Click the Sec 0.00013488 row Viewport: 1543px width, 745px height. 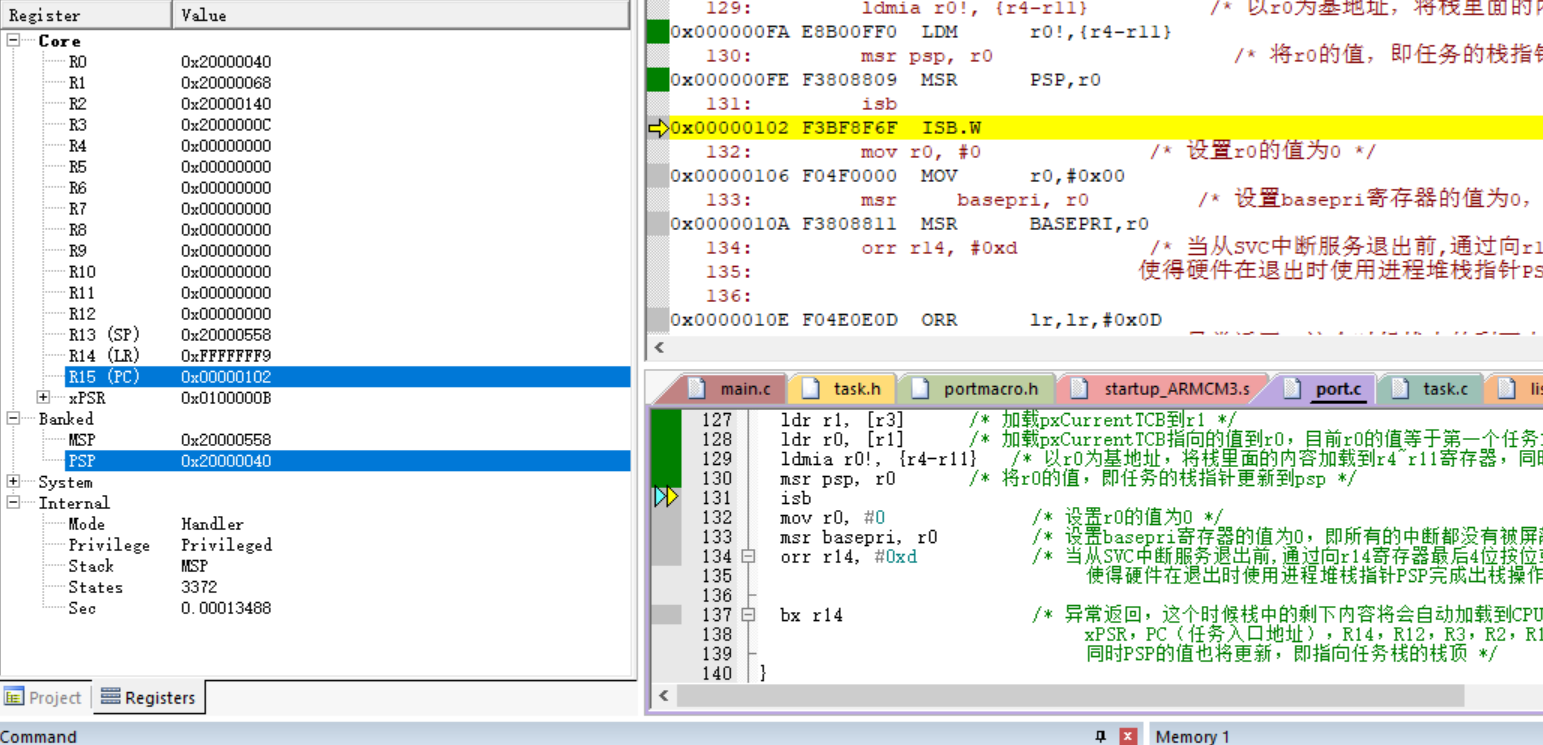[316, 608]
